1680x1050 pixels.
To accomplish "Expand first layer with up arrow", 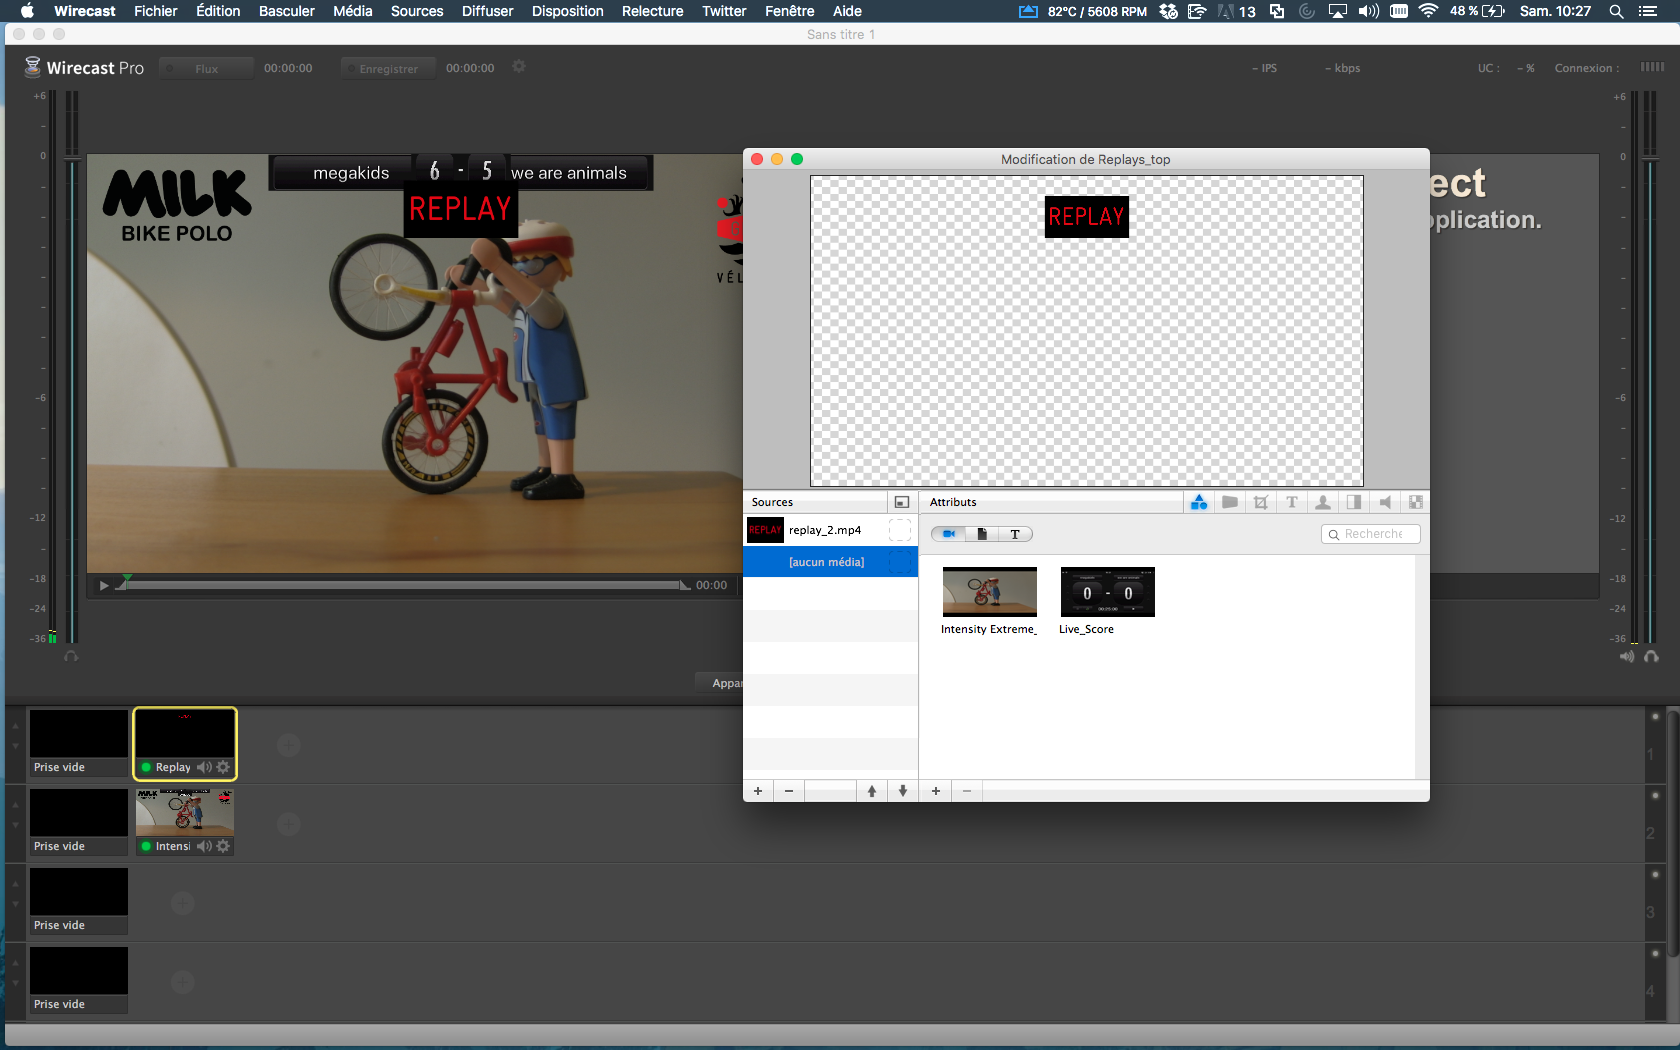I will [15, 726].
